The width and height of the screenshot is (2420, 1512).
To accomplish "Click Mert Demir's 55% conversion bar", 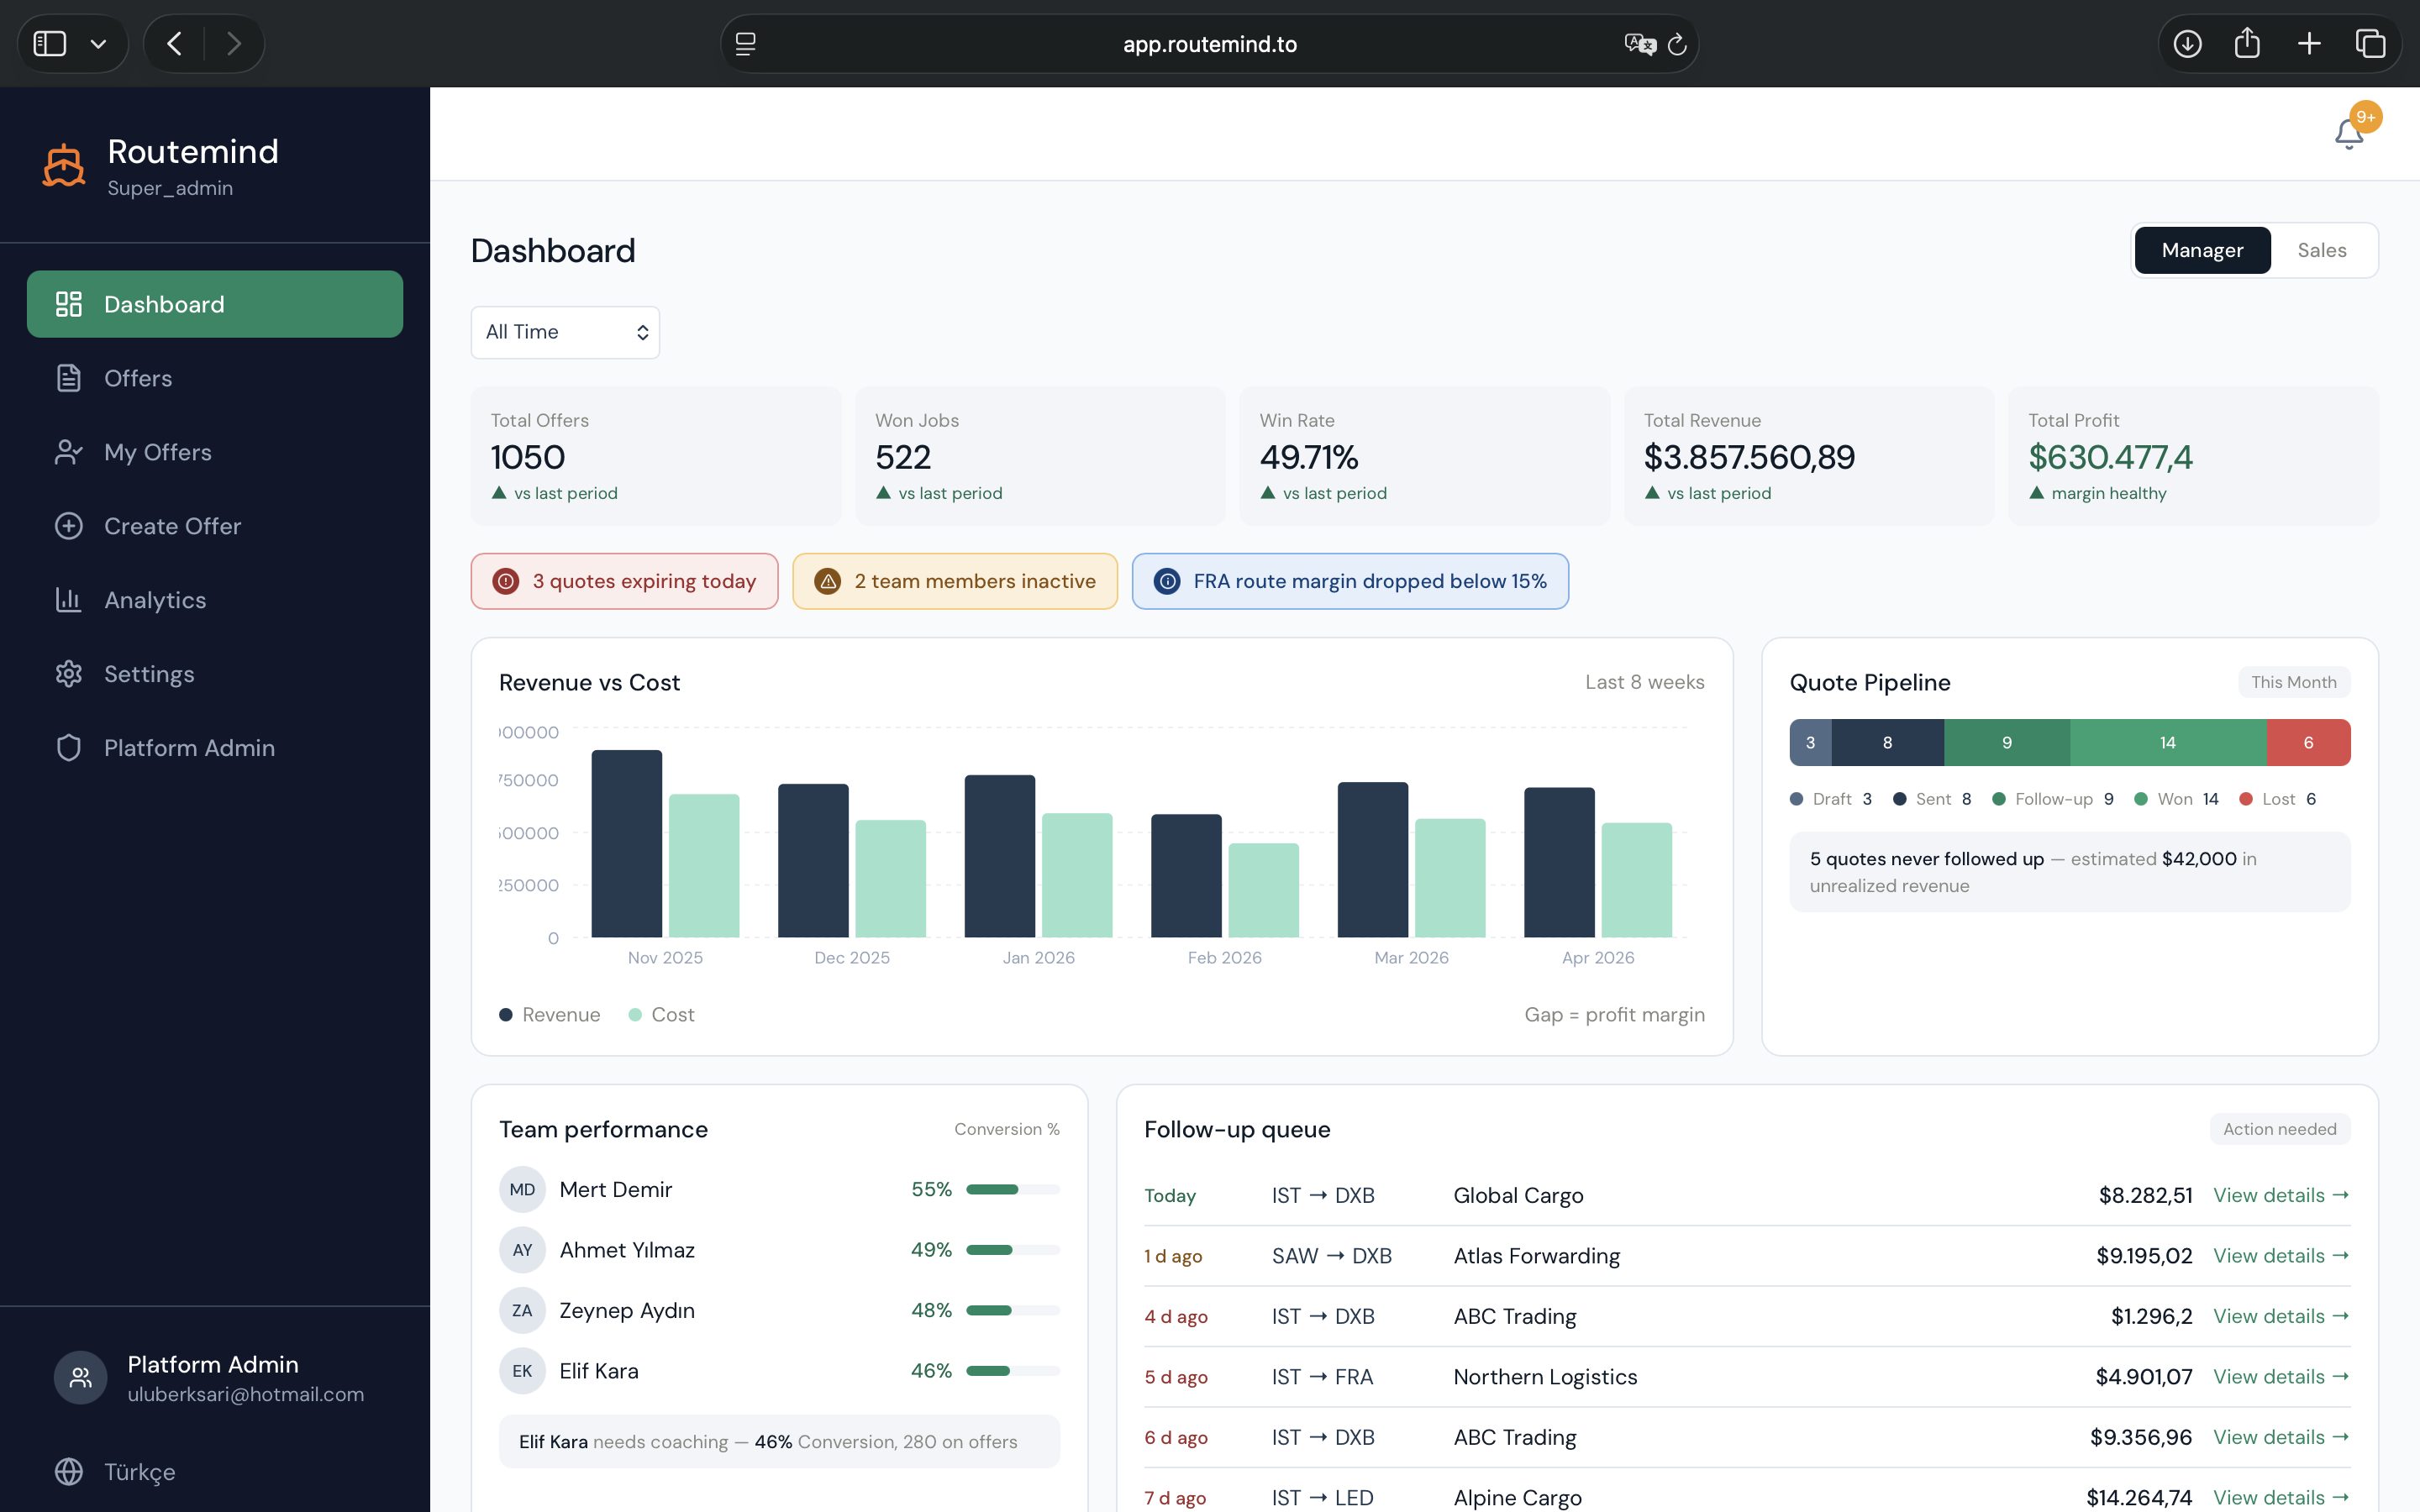I will click(1012, 1189).
